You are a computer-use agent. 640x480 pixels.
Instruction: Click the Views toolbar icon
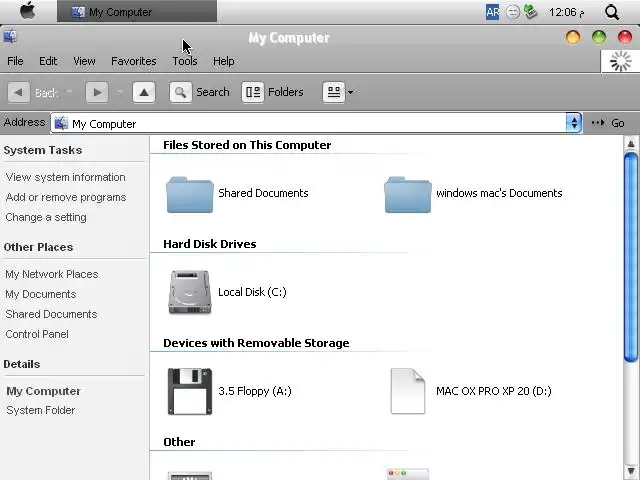point(333,92)
